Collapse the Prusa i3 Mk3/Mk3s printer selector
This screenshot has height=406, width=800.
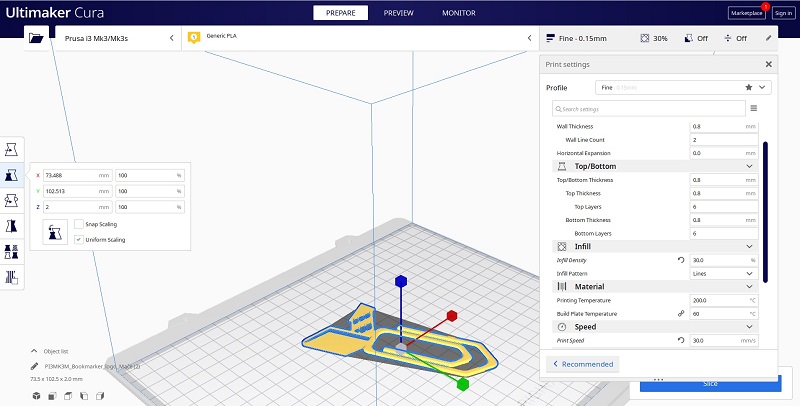click(171, 38)
